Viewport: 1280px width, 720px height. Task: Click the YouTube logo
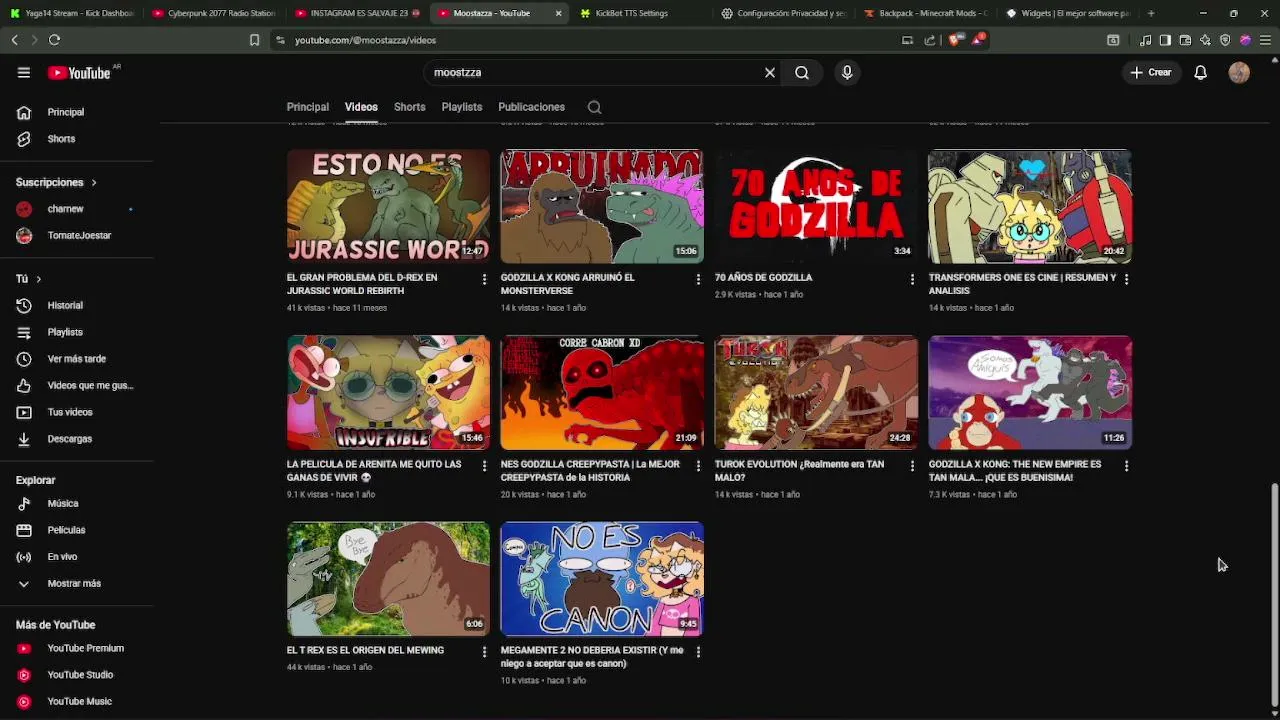79,73
